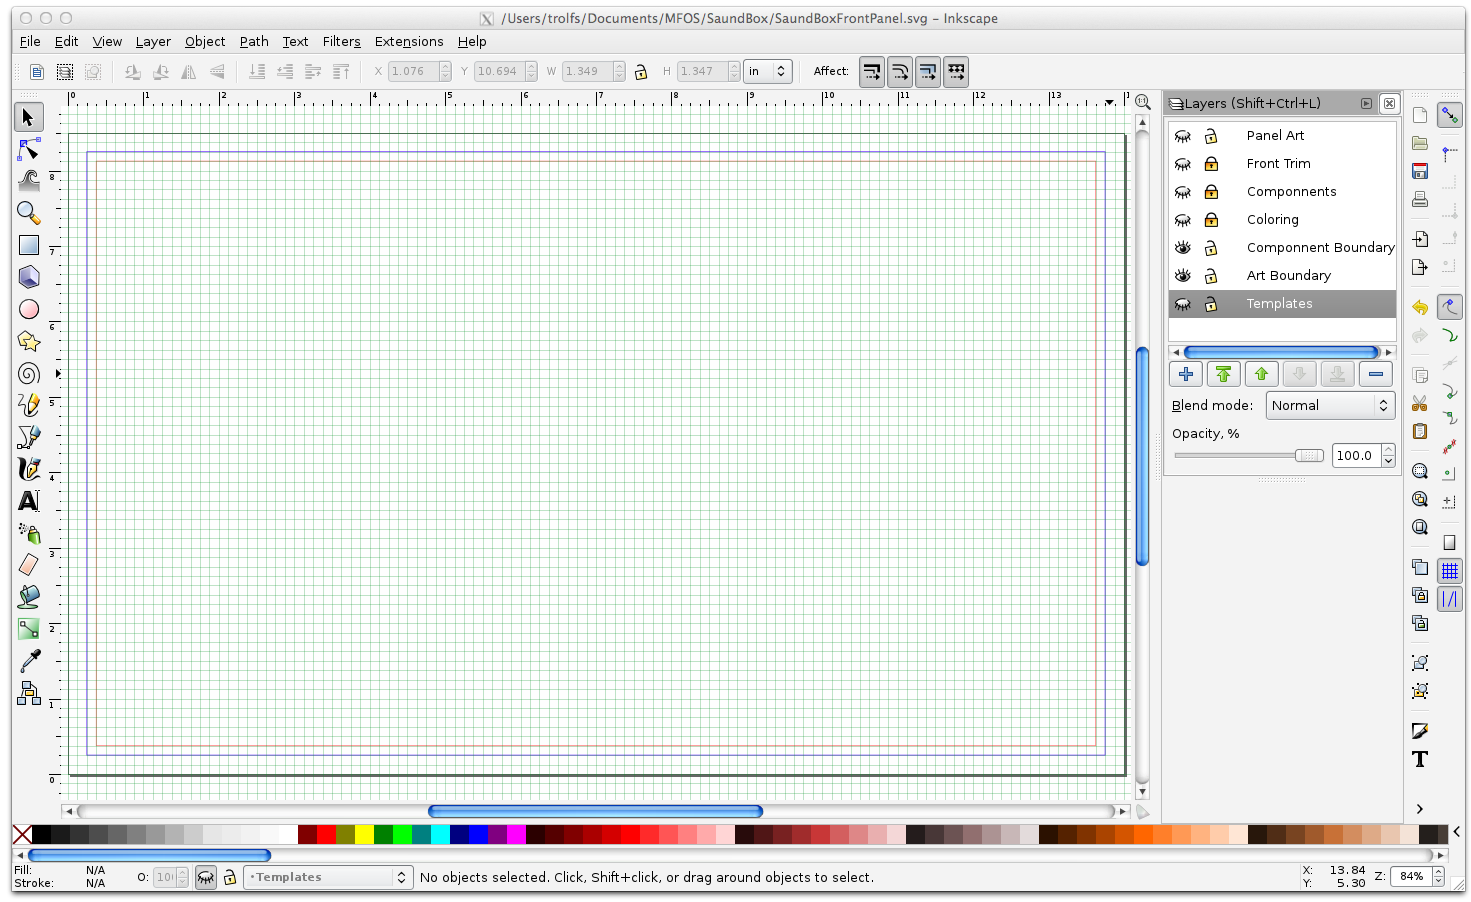Open current layer dropdown in status bar
Image resolution: width=1471 pixels, height=902 pixels.
[329, 877]
